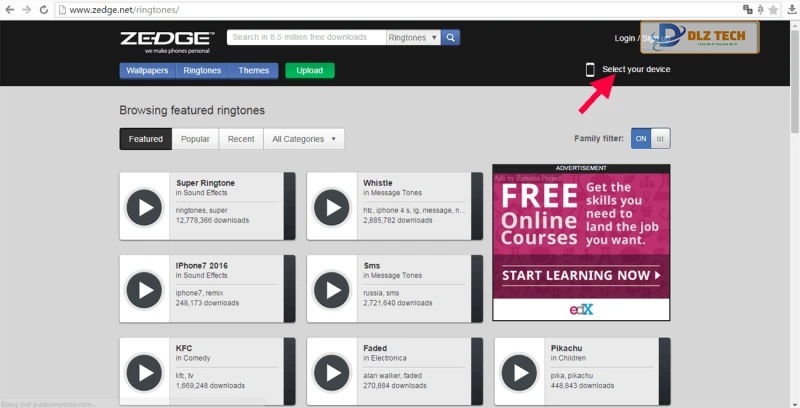800x408 pixels.
Task: Play the IPhone7 2016 ringtone
Action: pyautogui.click(x=145, y=289)
